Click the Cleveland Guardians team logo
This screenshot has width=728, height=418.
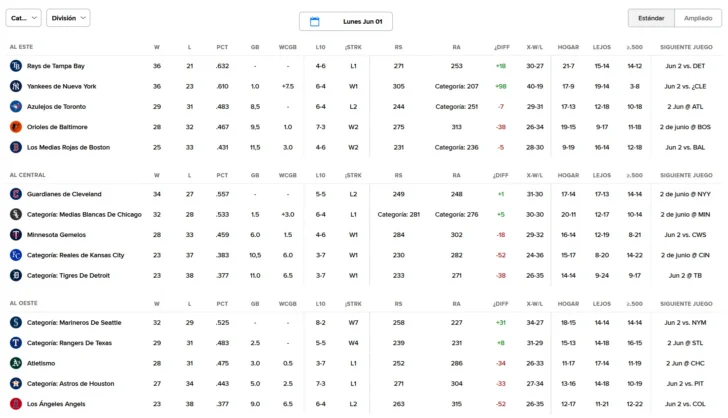[16, 194]
